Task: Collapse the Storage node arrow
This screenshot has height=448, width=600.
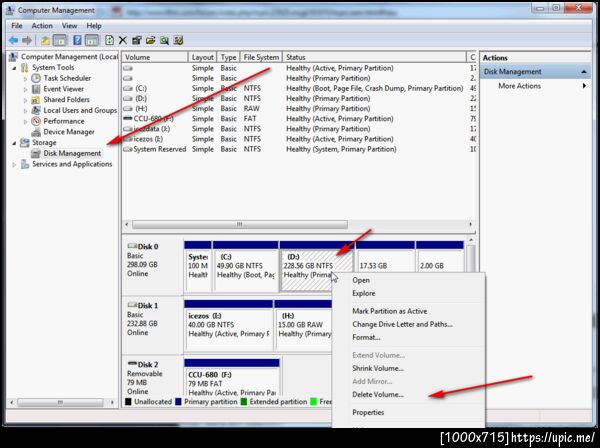Action: coord(14,143)
